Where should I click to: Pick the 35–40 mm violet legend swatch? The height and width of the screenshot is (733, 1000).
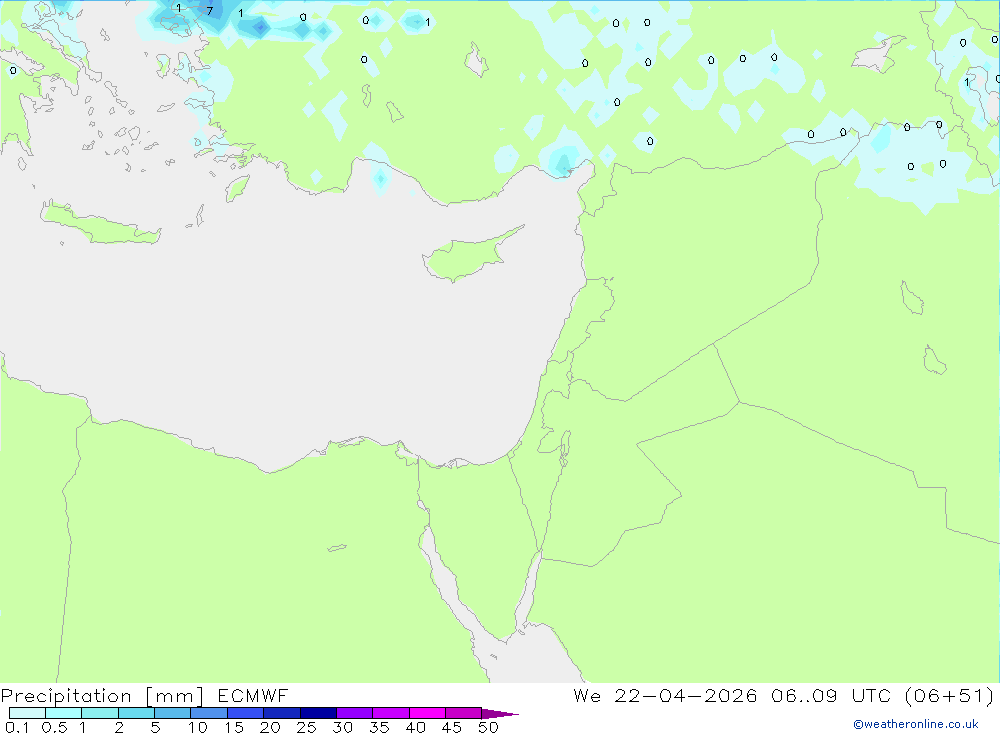pos(391,713)
